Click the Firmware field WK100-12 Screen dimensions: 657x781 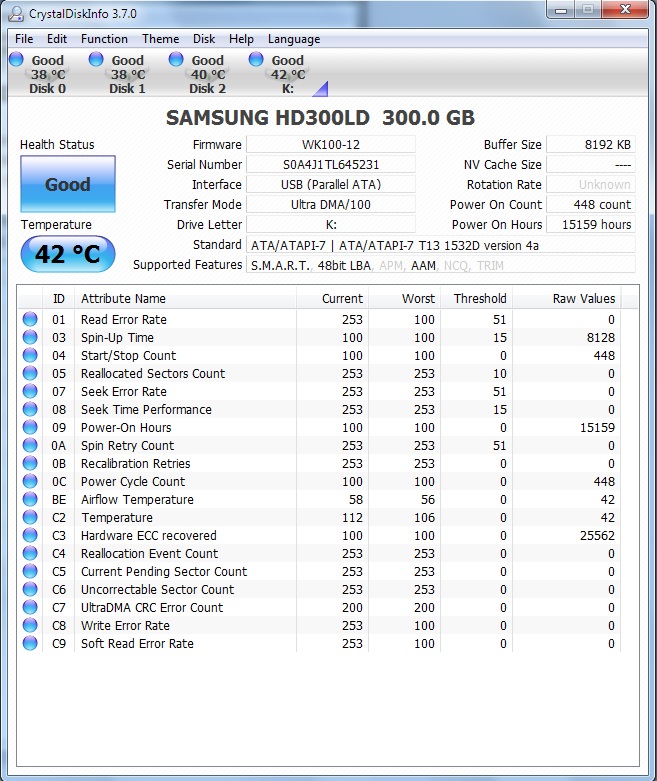tap(331, 144)
